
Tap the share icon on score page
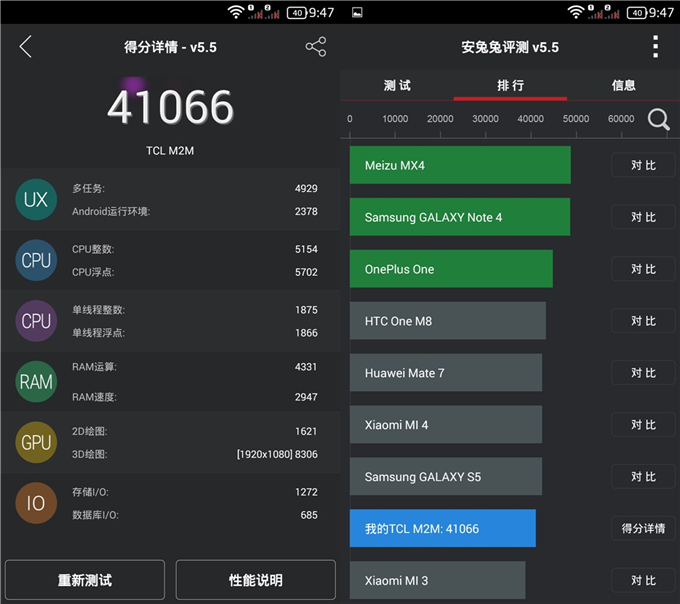315,47
